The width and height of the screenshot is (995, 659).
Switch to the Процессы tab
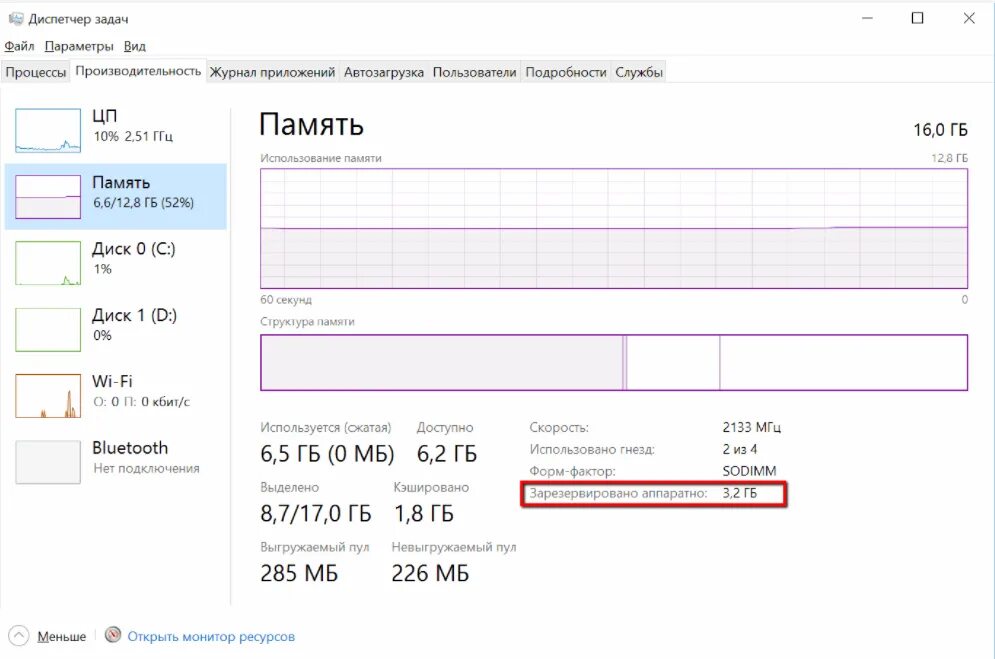(36, 72)
